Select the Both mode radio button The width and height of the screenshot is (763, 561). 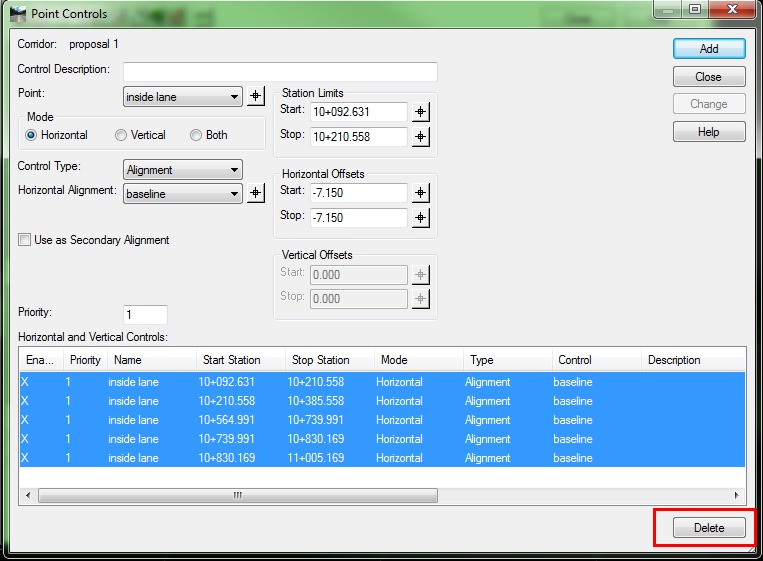coord(196,135)
